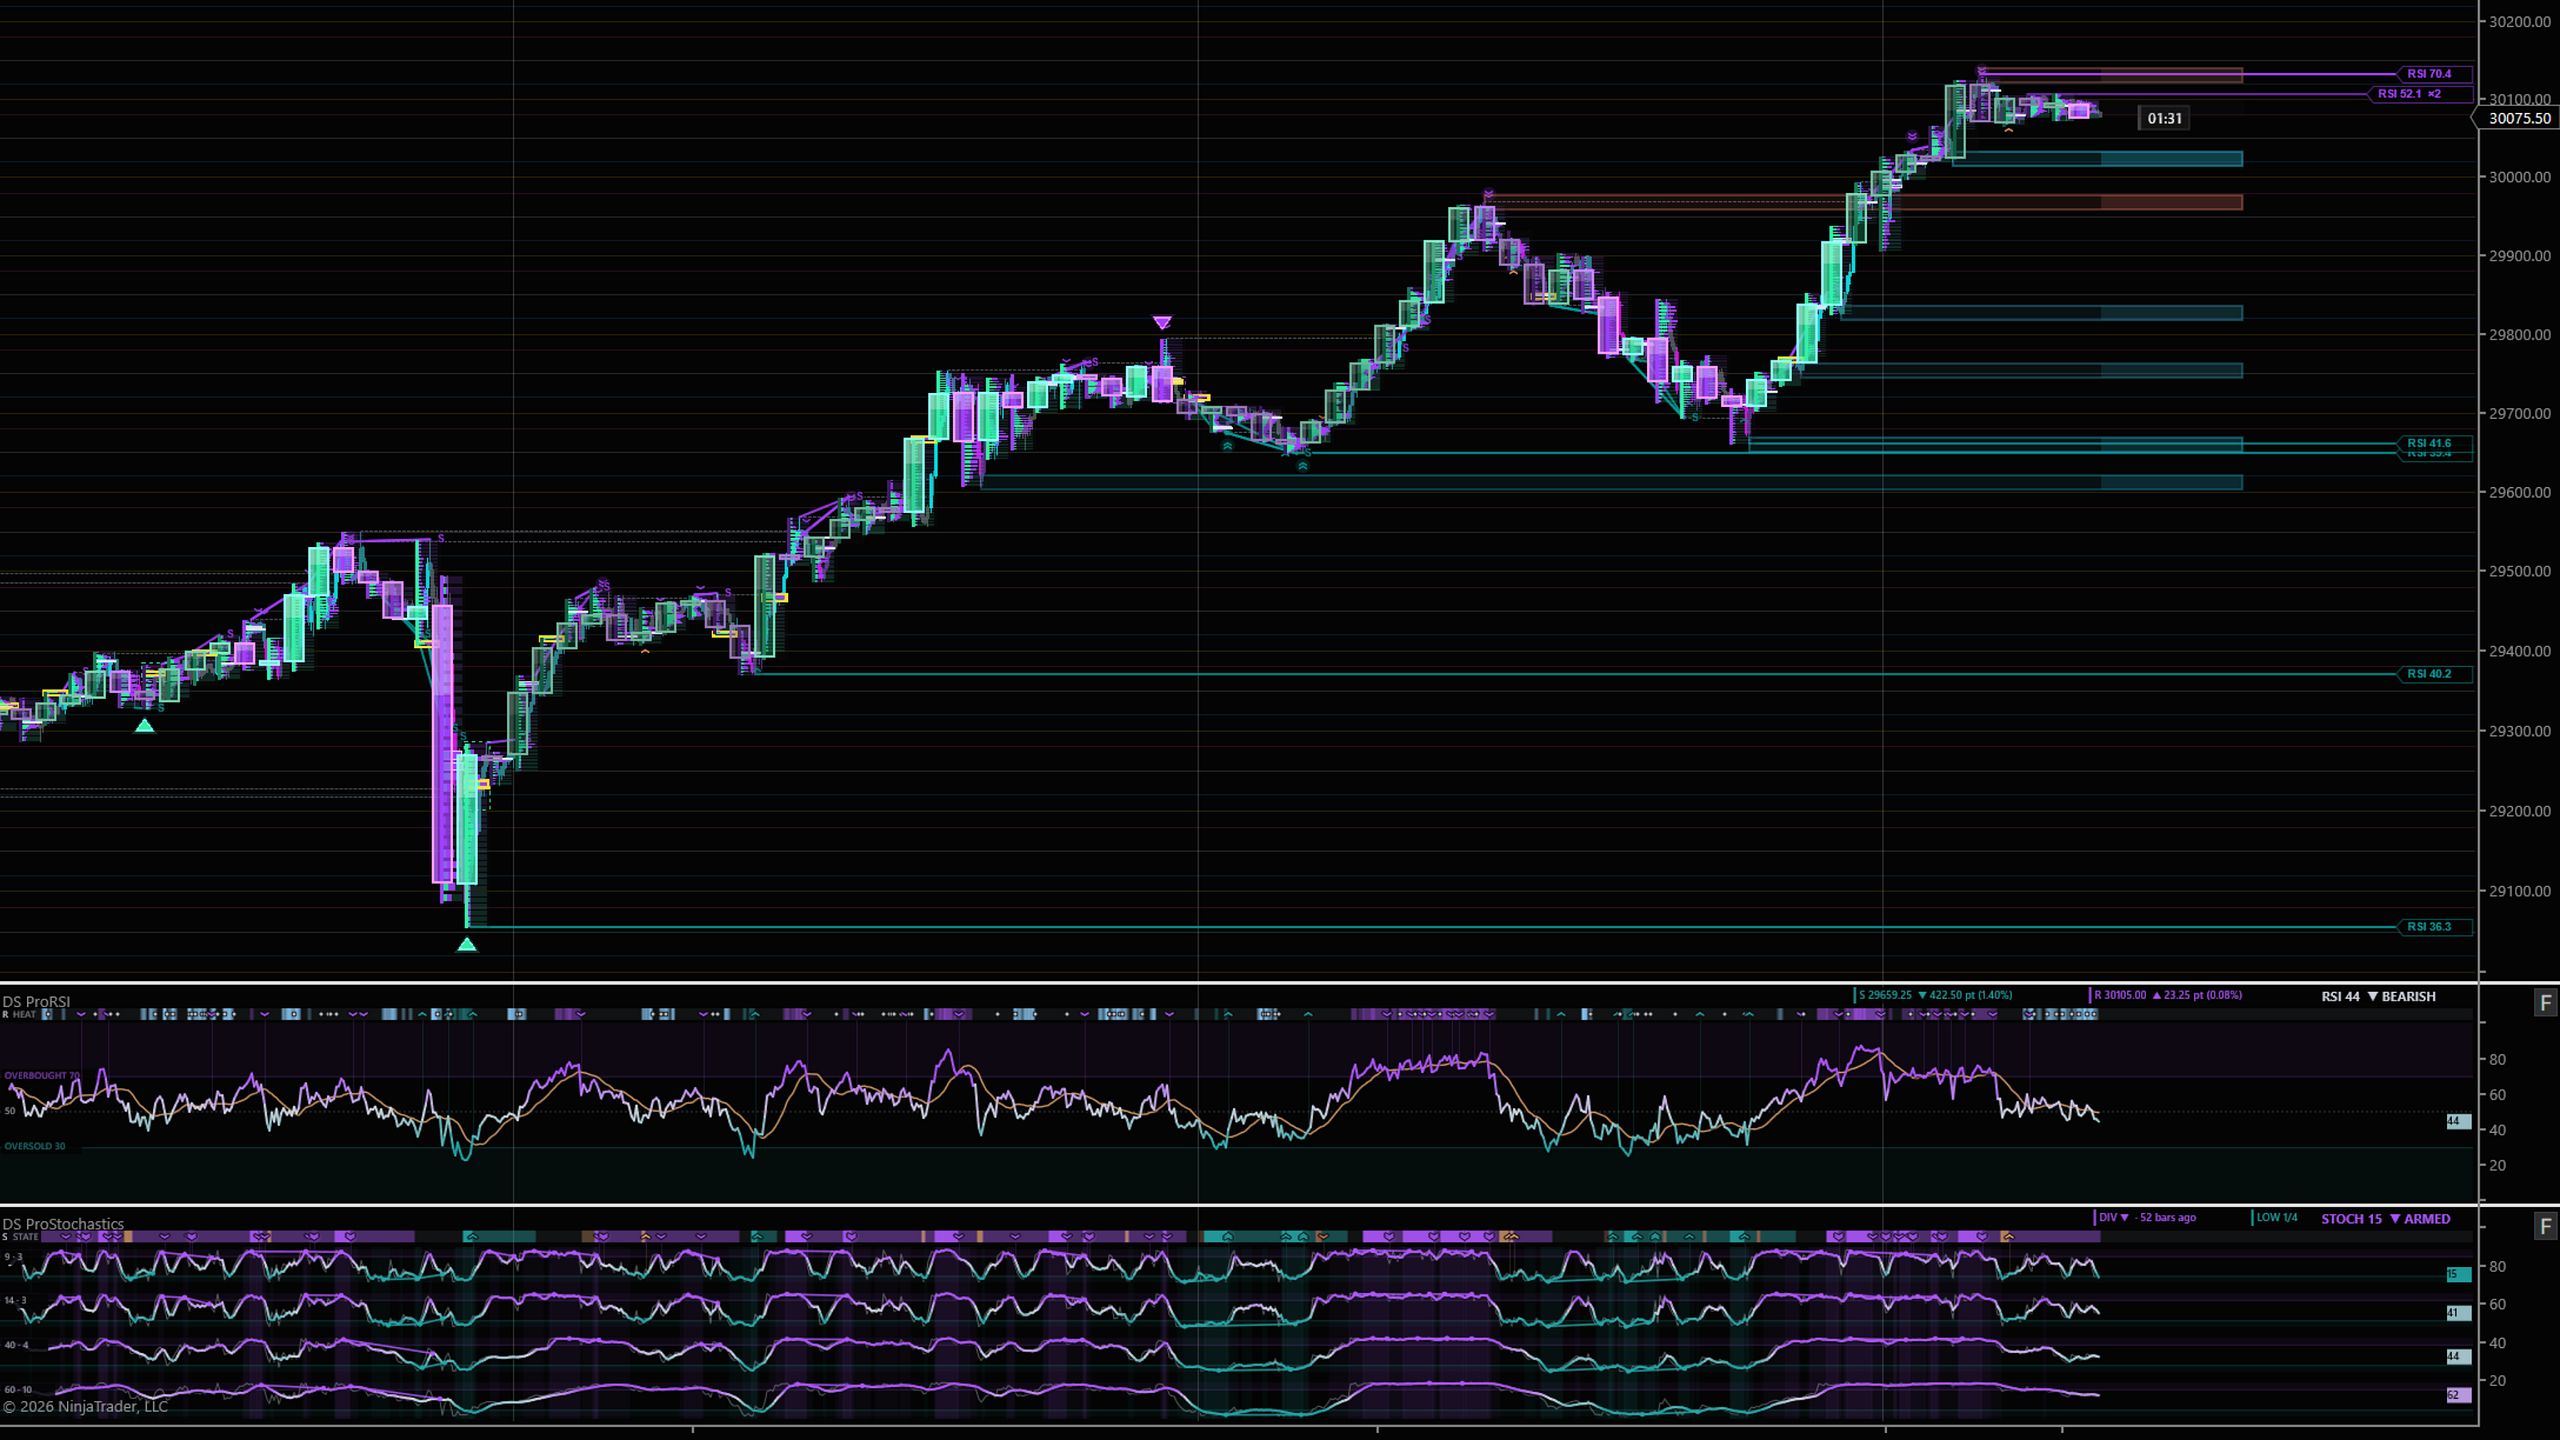This screenshot has width=2560, height=1440.
Task: Click the 52 value tag of the 60-10 stochastic
Action: tap(2458, 1395)
